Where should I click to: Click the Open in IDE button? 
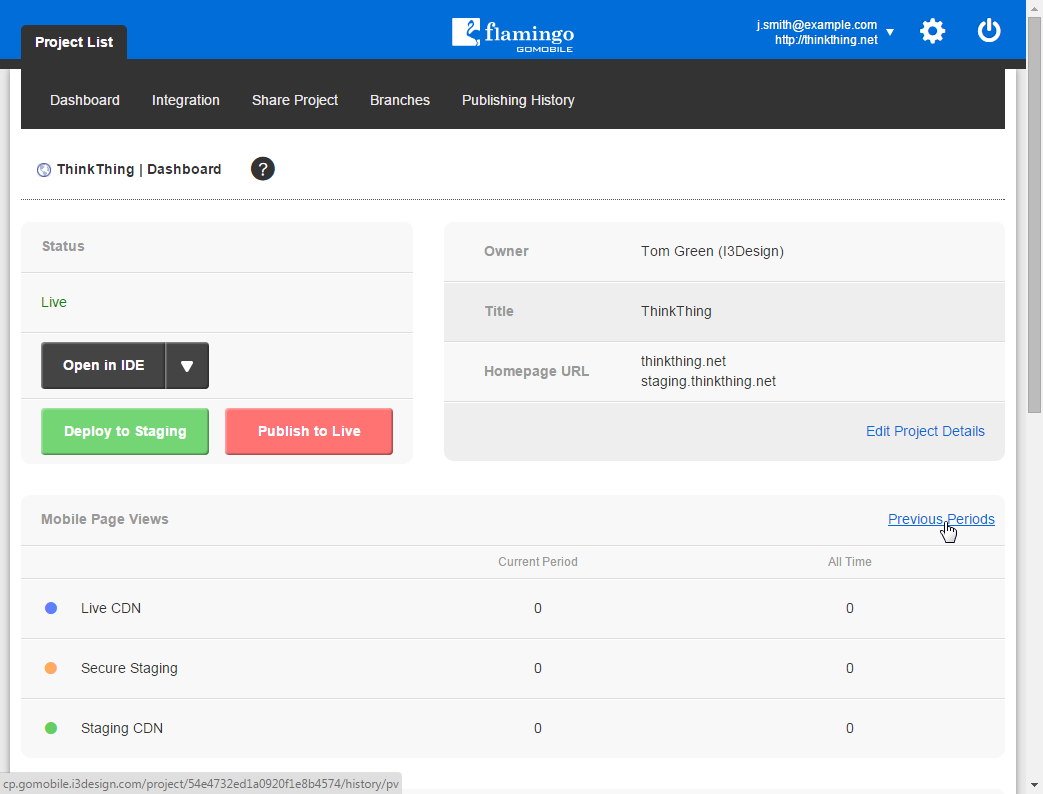103,366
